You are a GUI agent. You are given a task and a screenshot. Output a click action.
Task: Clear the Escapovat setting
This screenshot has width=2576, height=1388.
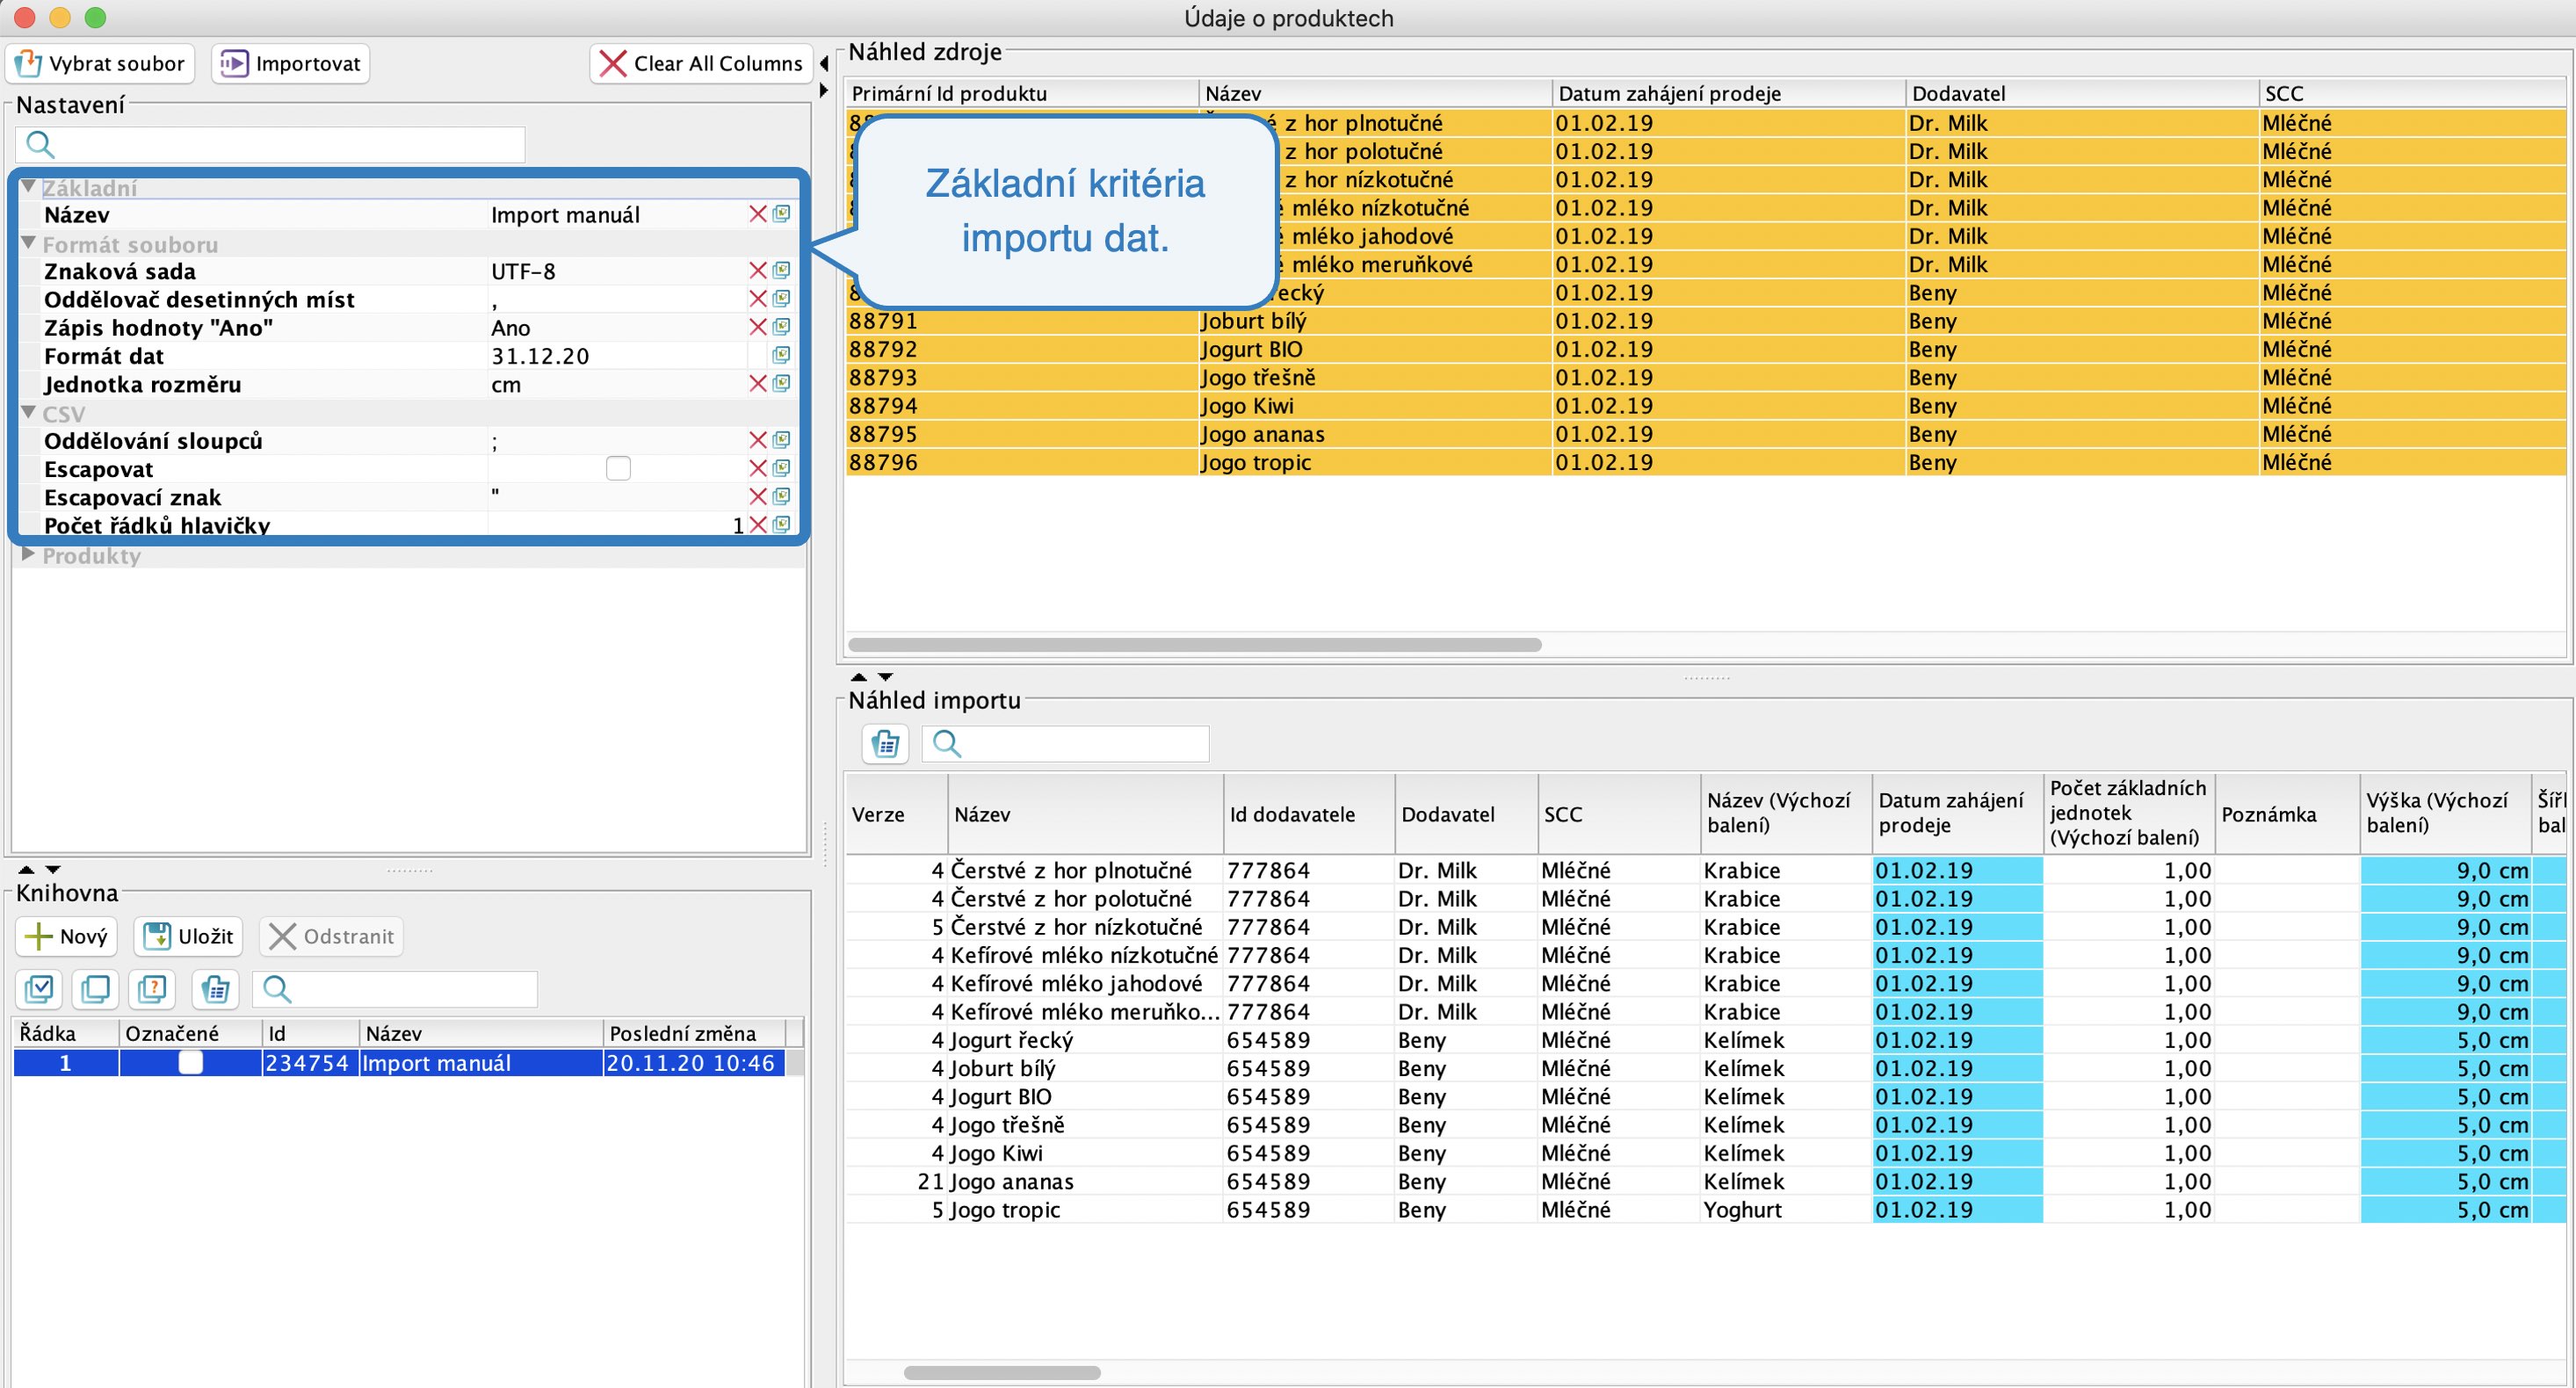758,468
